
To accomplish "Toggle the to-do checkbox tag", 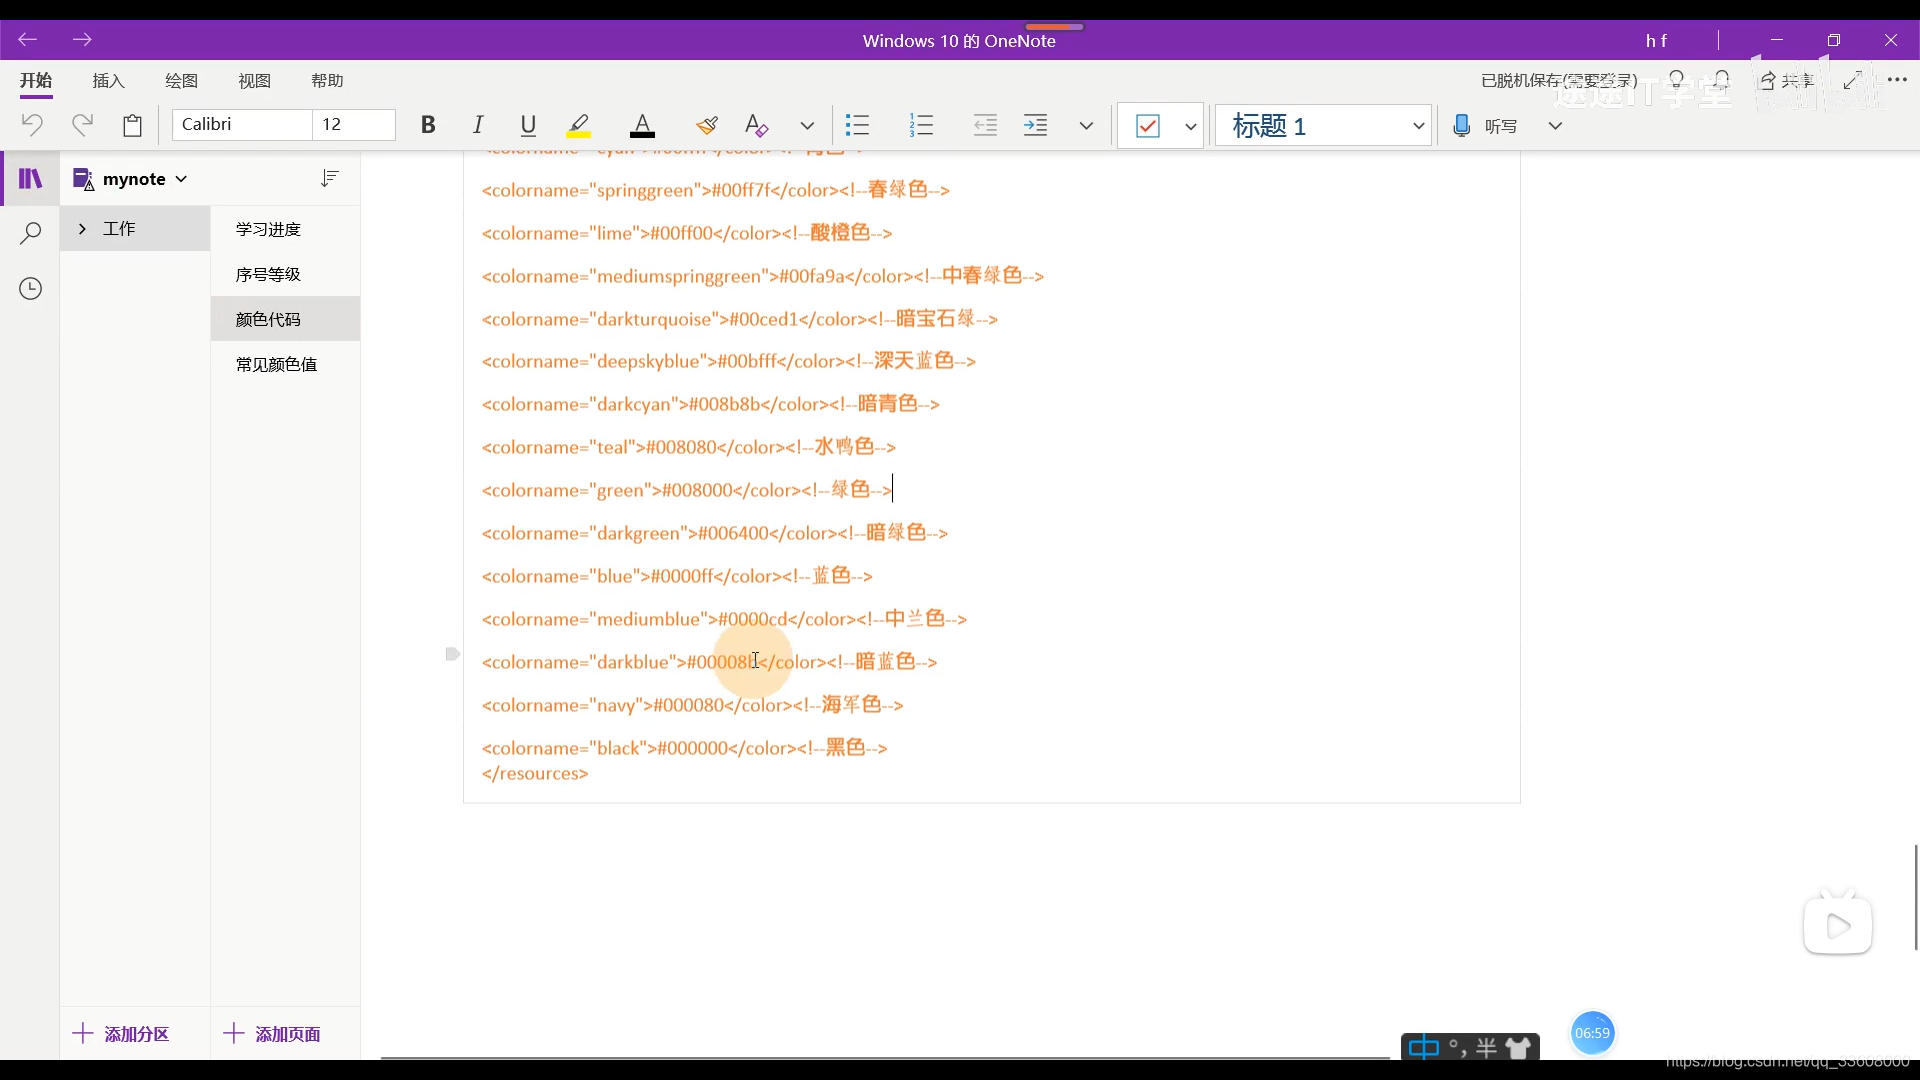I will [x=1148, y=126].
